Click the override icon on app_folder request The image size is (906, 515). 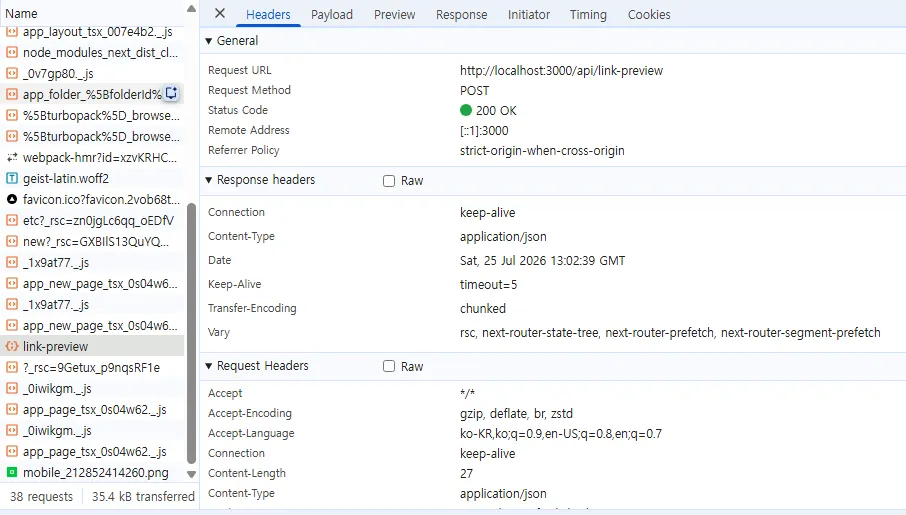pos(172,93)
